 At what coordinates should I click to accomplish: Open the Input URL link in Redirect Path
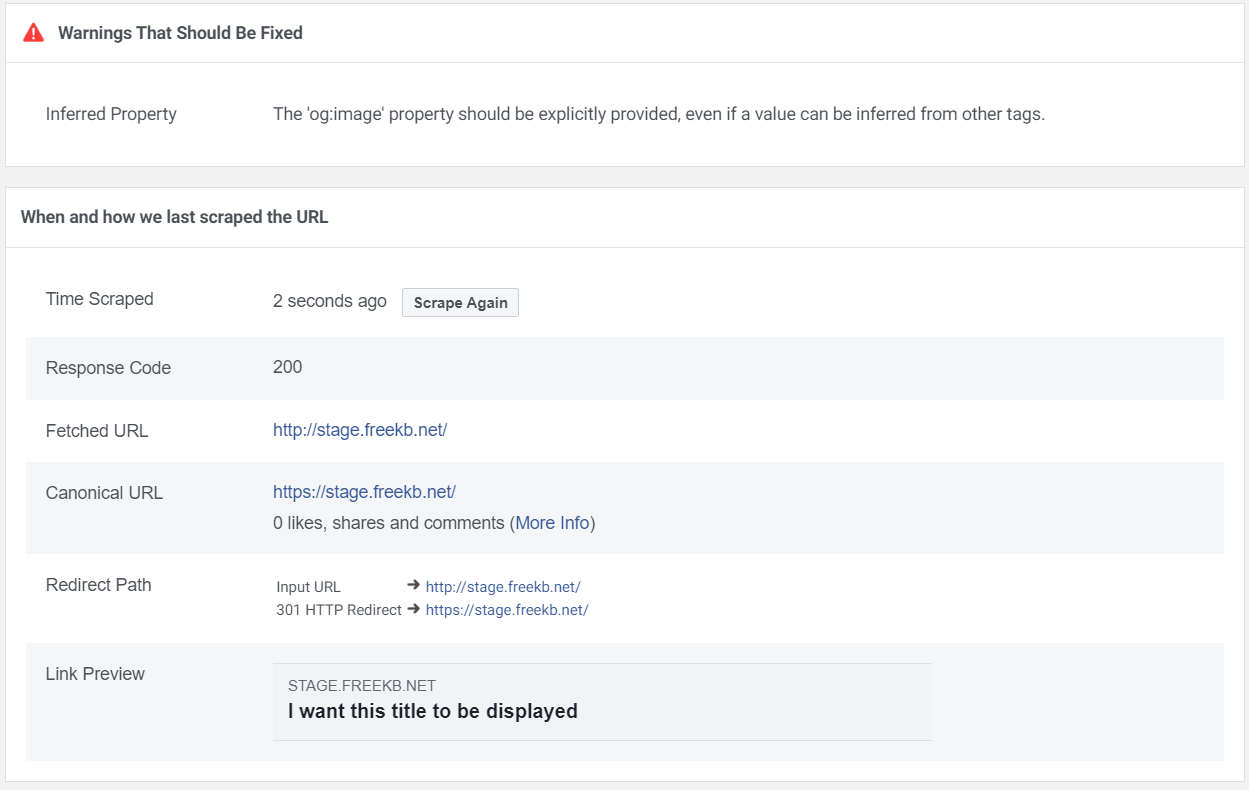(x=503, y=587)
